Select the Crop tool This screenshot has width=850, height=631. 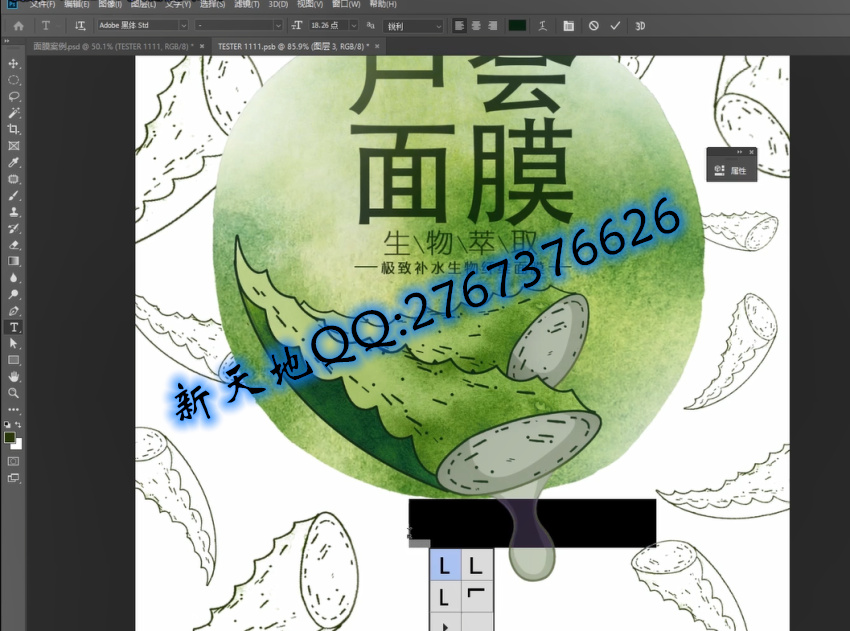pyautogui.click(x=14, y=129)
